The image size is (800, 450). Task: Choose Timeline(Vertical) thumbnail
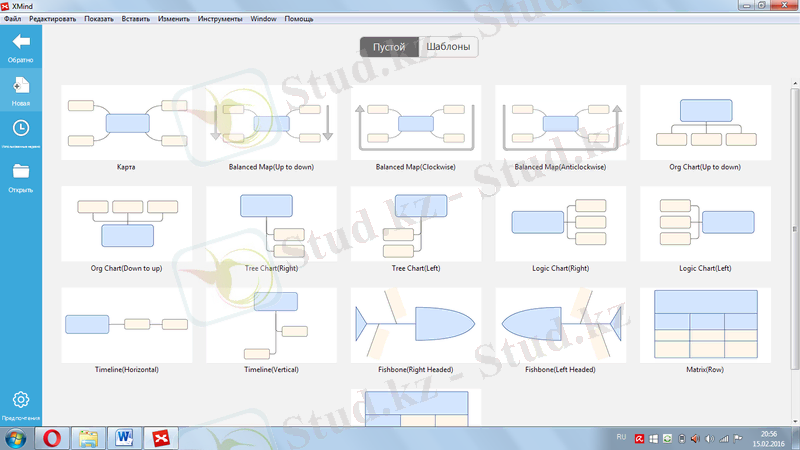click(x=271, y=325)
